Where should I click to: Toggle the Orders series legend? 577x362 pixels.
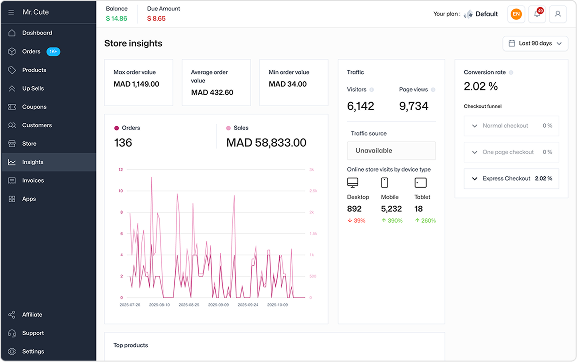click(x=127, y=128)
